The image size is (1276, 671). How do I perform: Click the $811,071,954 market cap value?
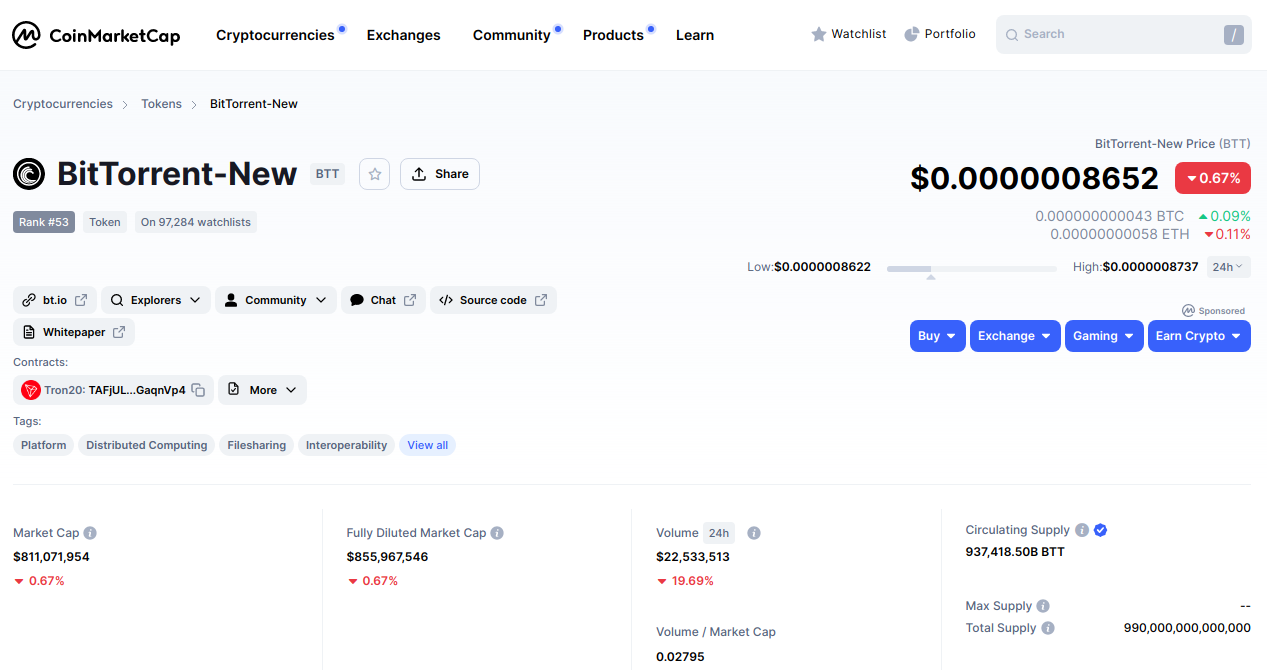point(51,557)
